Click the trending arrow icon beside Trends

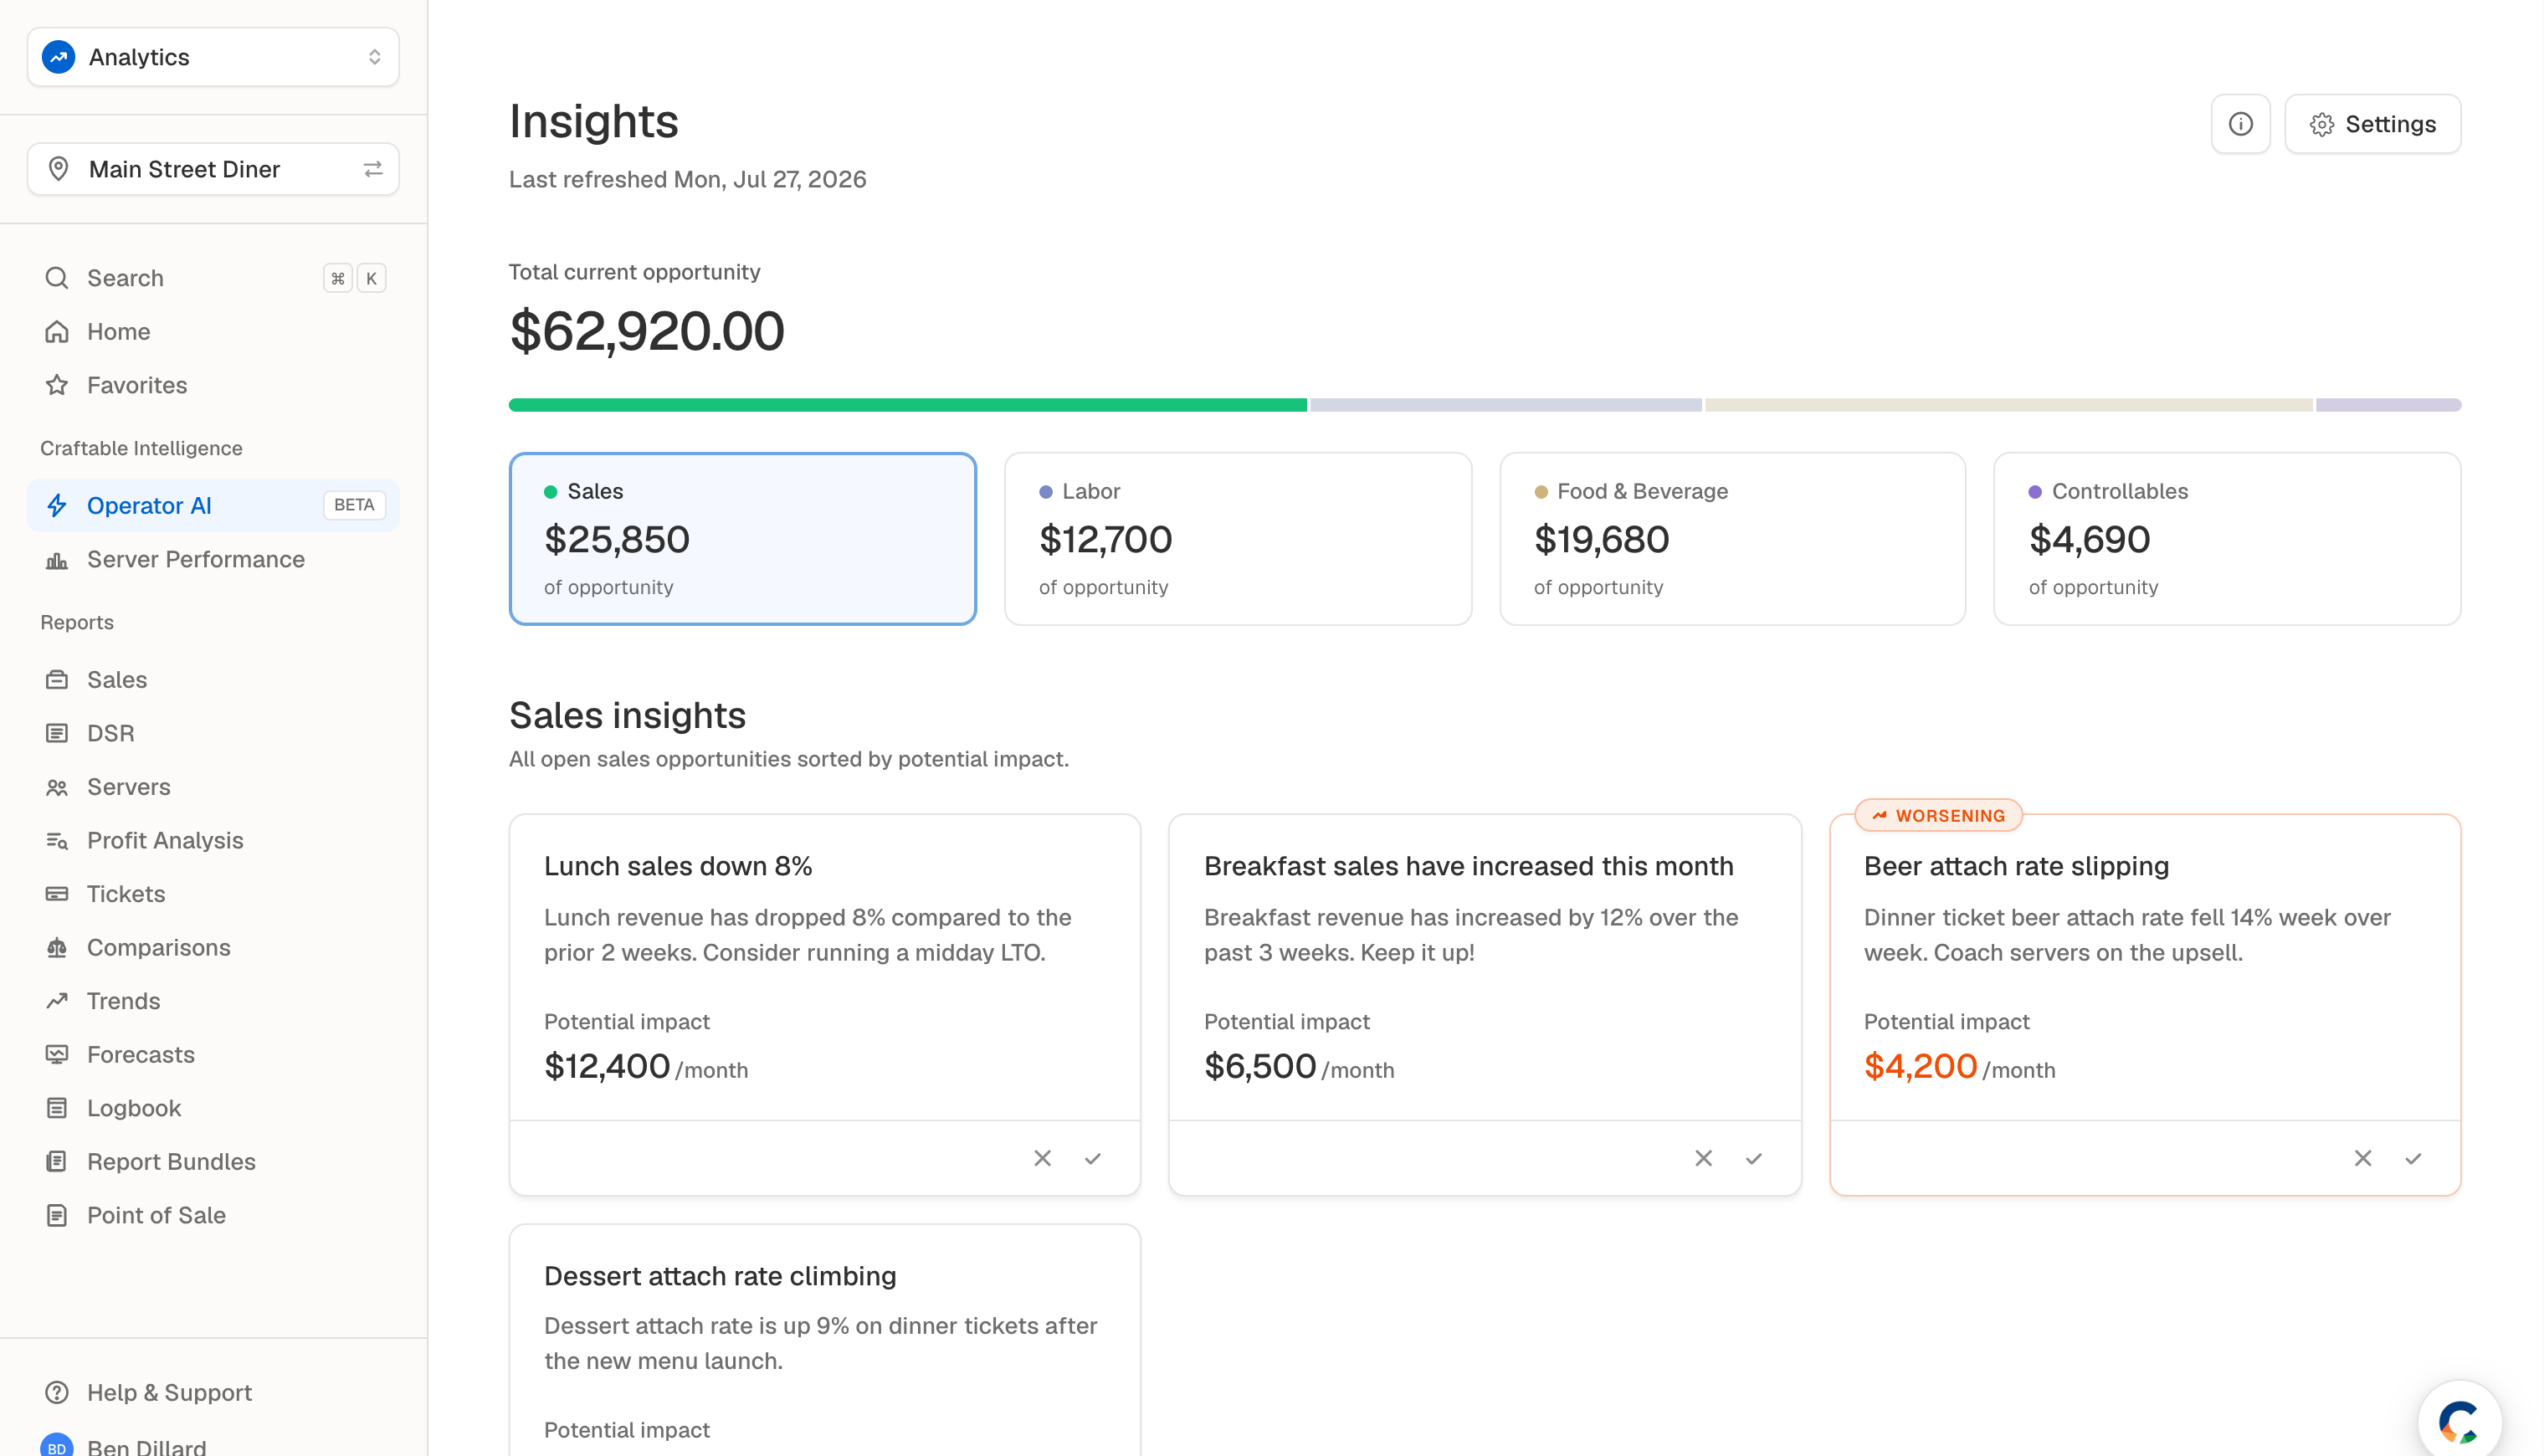coord(57,1001)
